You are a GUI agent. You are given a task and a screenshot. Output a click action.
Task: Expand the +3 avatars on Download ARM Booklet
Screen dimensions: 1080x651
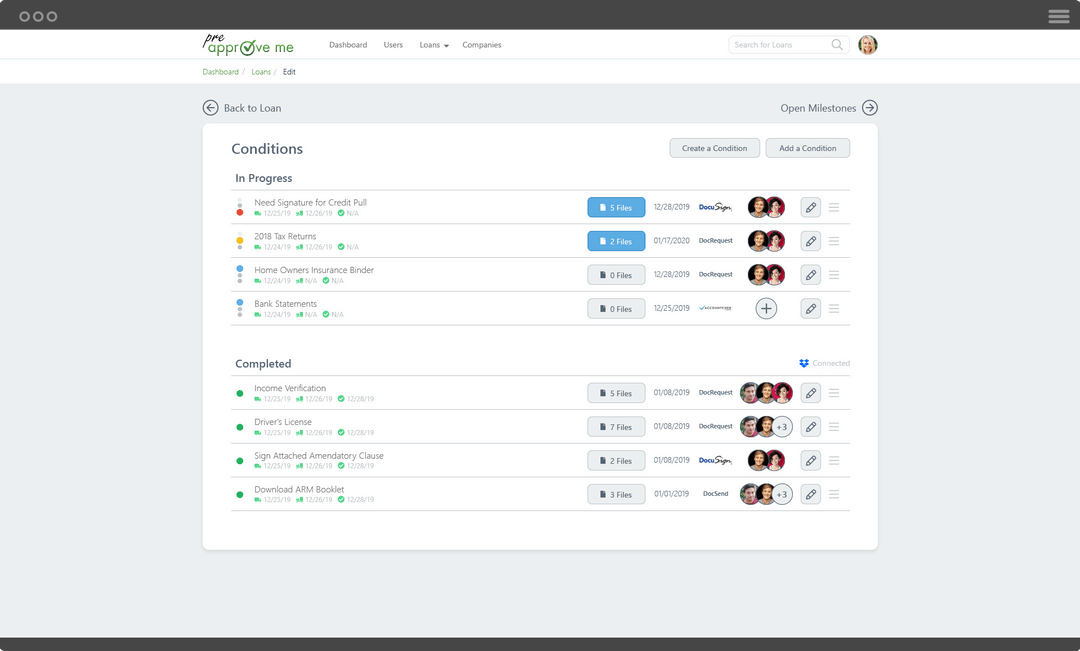coord(782,493)
